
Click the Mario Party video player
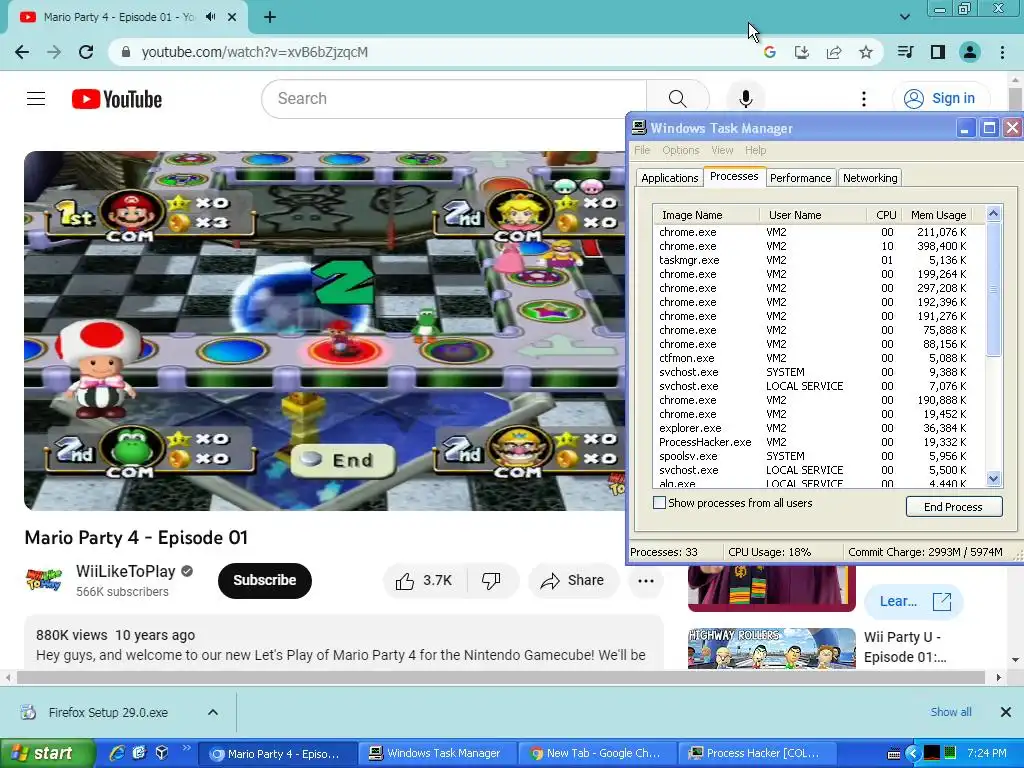coord(325,330)
